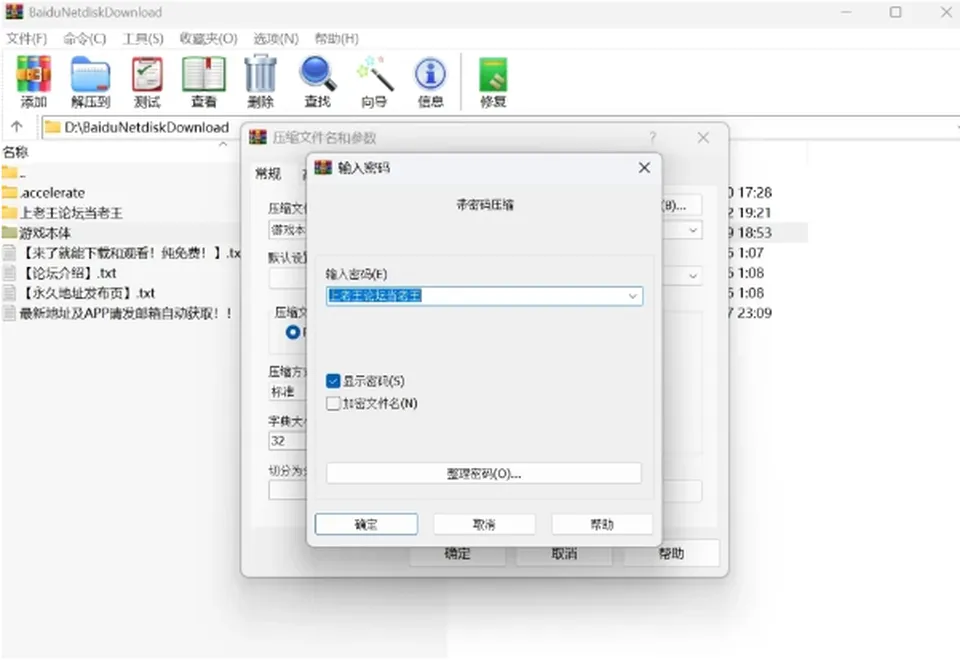Click the 信息 (Info) toolbar icon
This screenshot has height=660, width=960.
pos(430,81)
